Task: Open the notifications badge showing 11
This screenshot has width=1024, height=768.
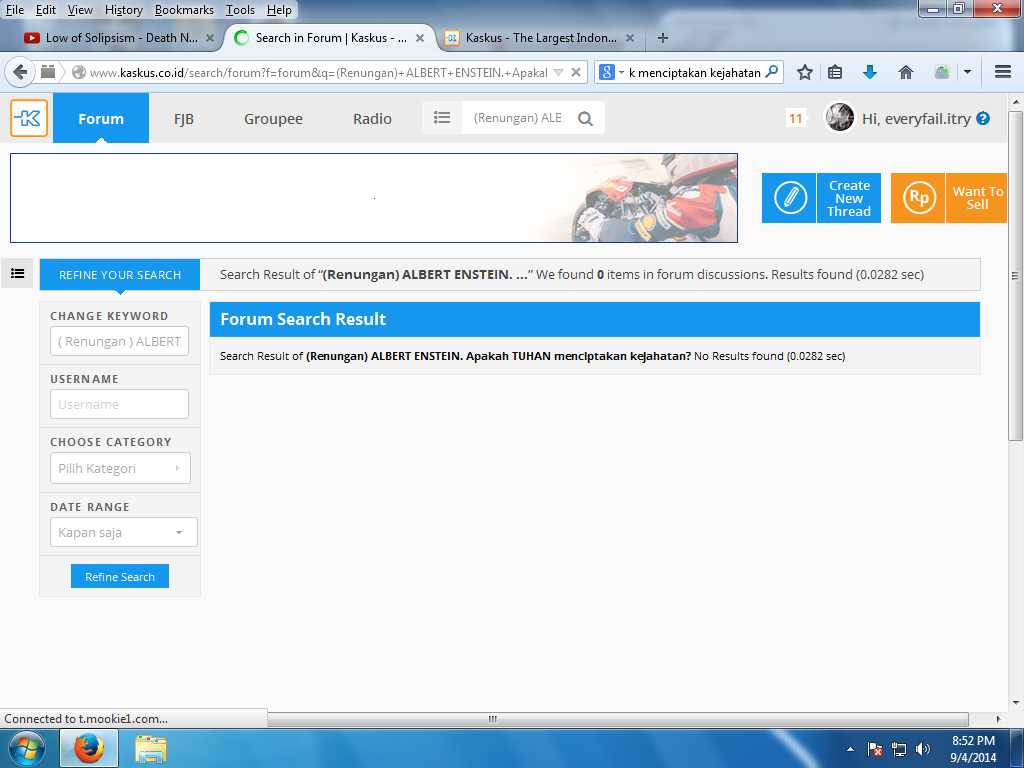Action: (795, 118)
